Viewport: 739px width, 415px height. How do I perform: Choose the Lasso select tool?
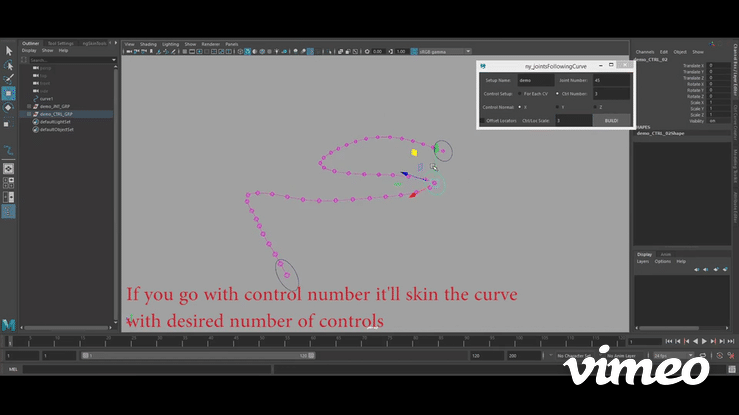coord(8,65)
